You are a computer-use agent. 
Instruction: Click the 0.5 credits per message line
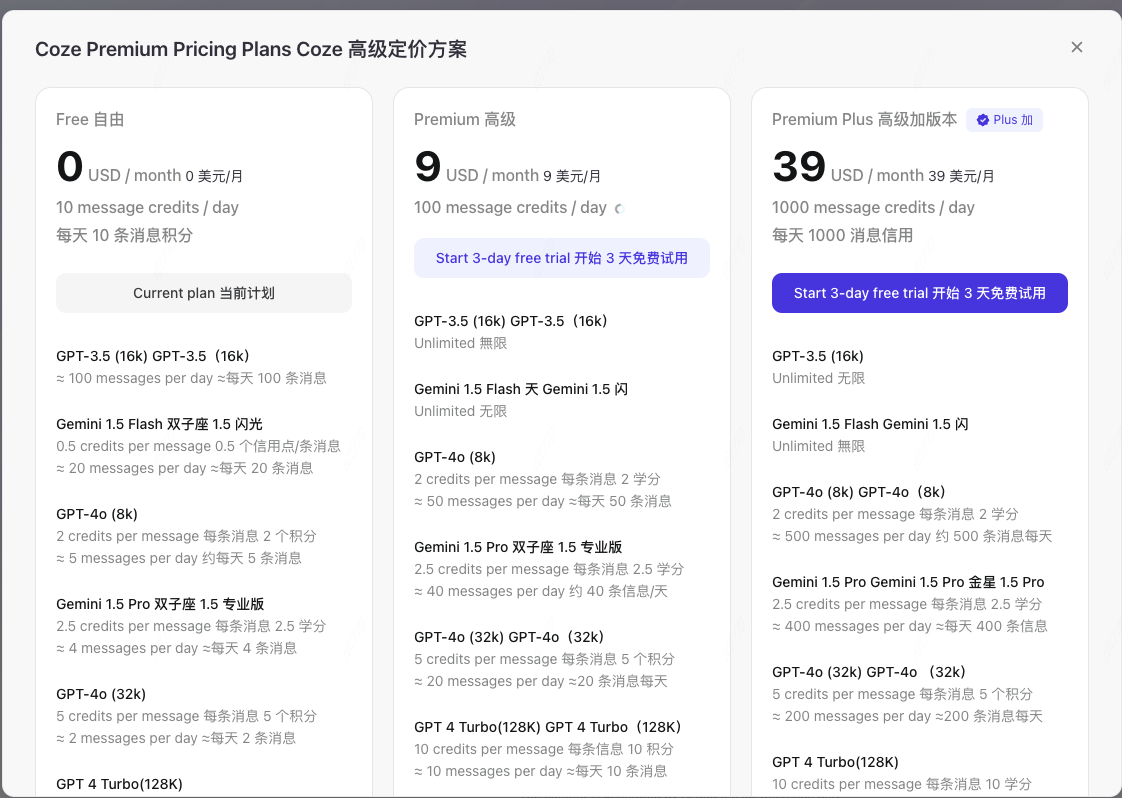pyautogui.click(x=198, y=447)
